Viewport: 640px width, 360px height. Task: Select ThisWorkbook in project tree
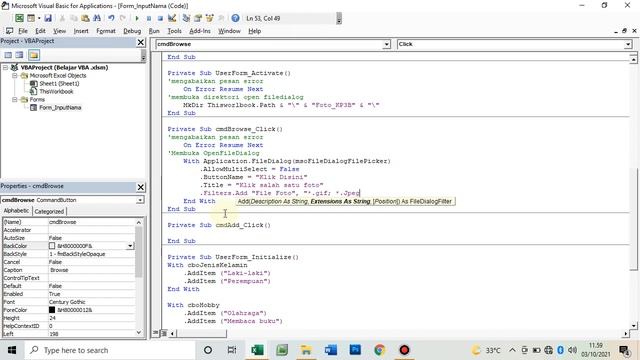click(56, 91)
